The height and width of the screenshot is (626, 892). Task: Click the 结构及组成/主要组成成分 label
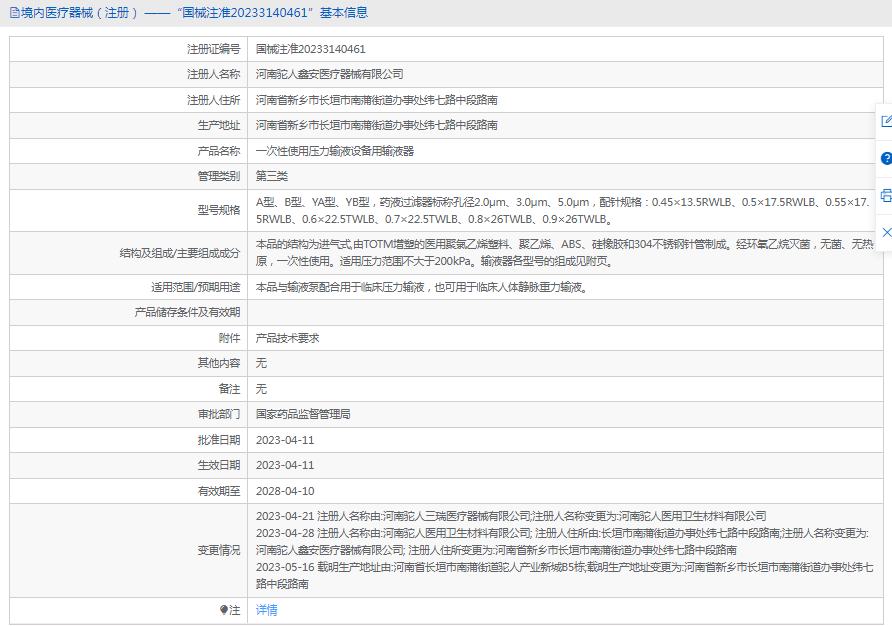(180, 253)
